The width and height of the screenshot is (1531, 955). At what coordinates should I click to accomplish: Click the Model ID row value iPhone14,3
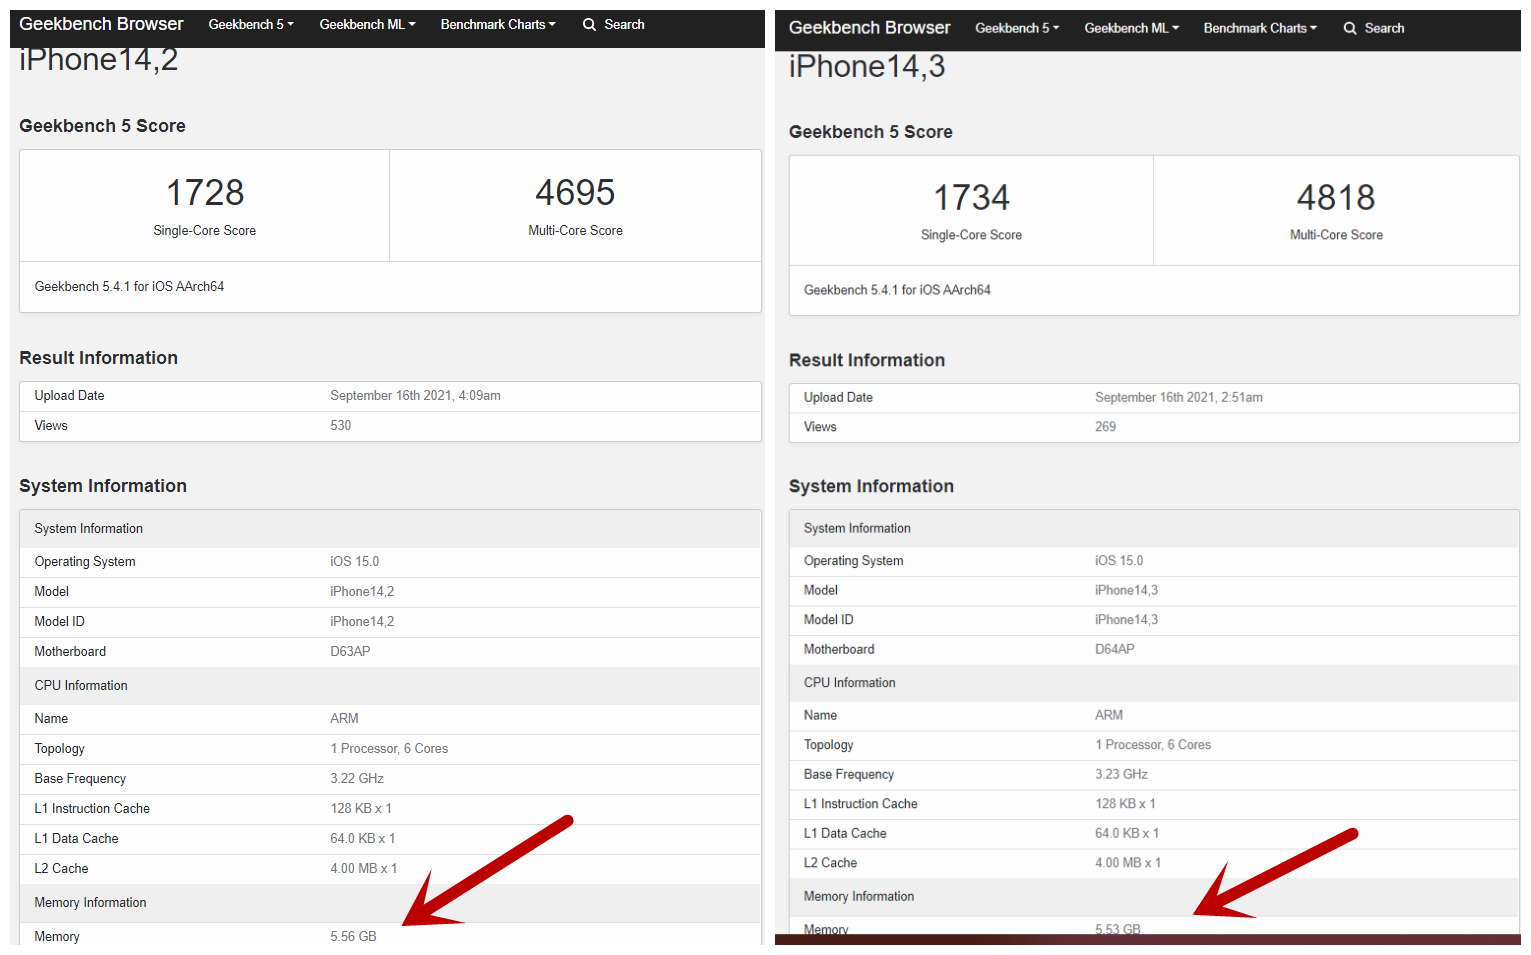tap(1126, 620)
